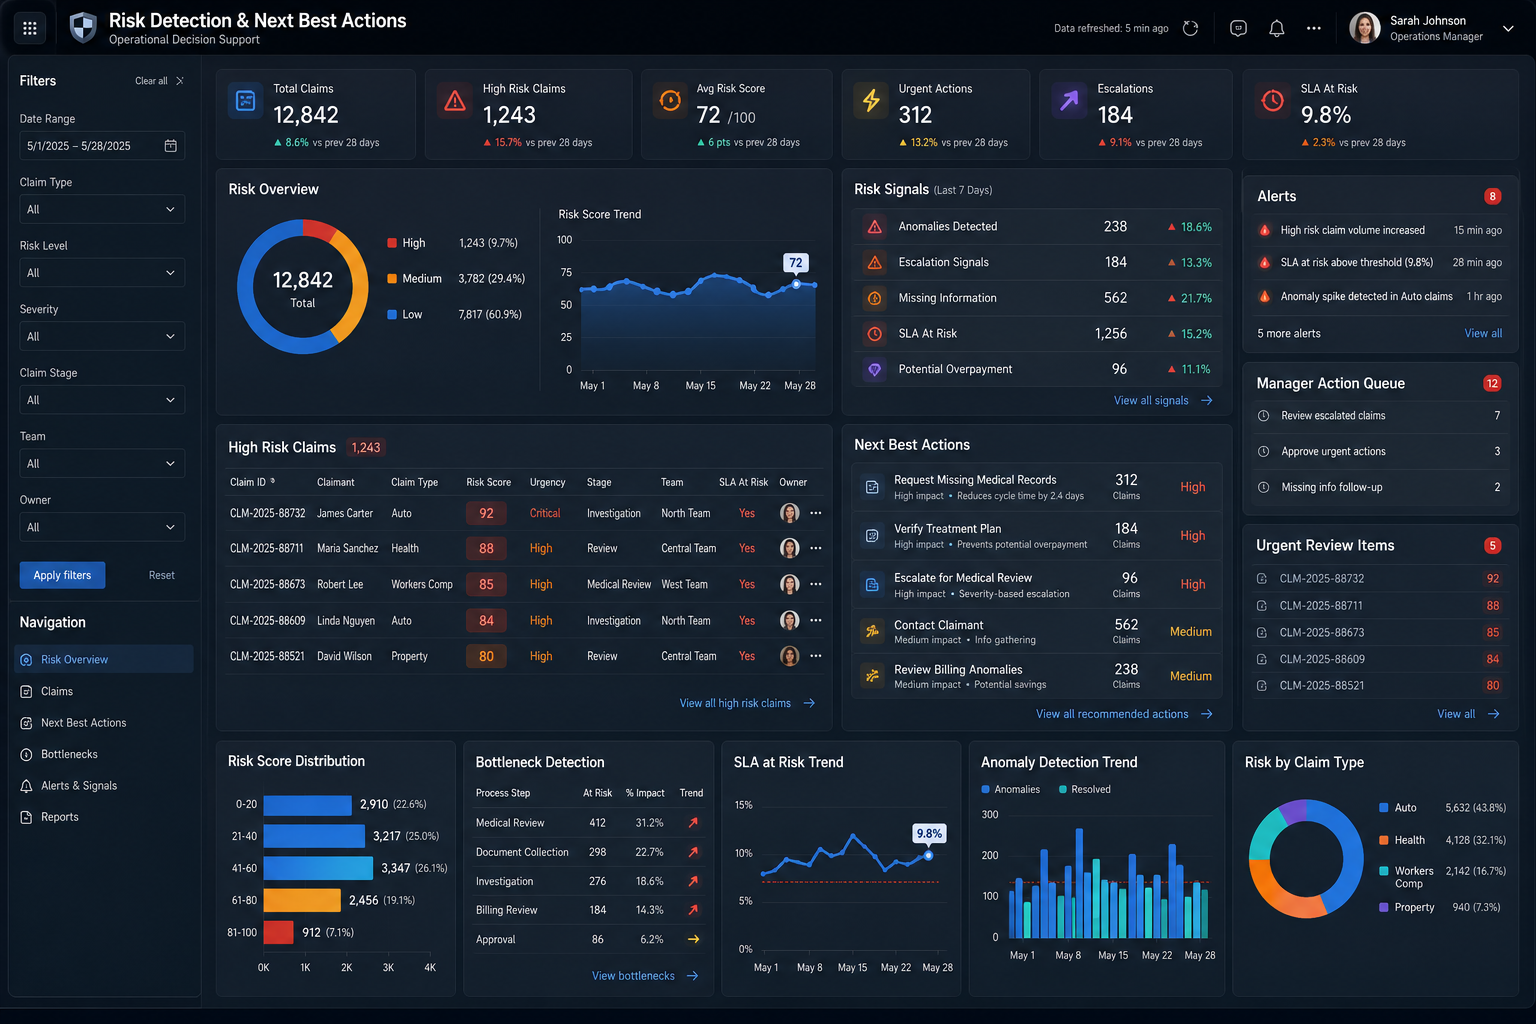Click the Total Claims card icon
1536x1024 pixels.
pos(246,101)
